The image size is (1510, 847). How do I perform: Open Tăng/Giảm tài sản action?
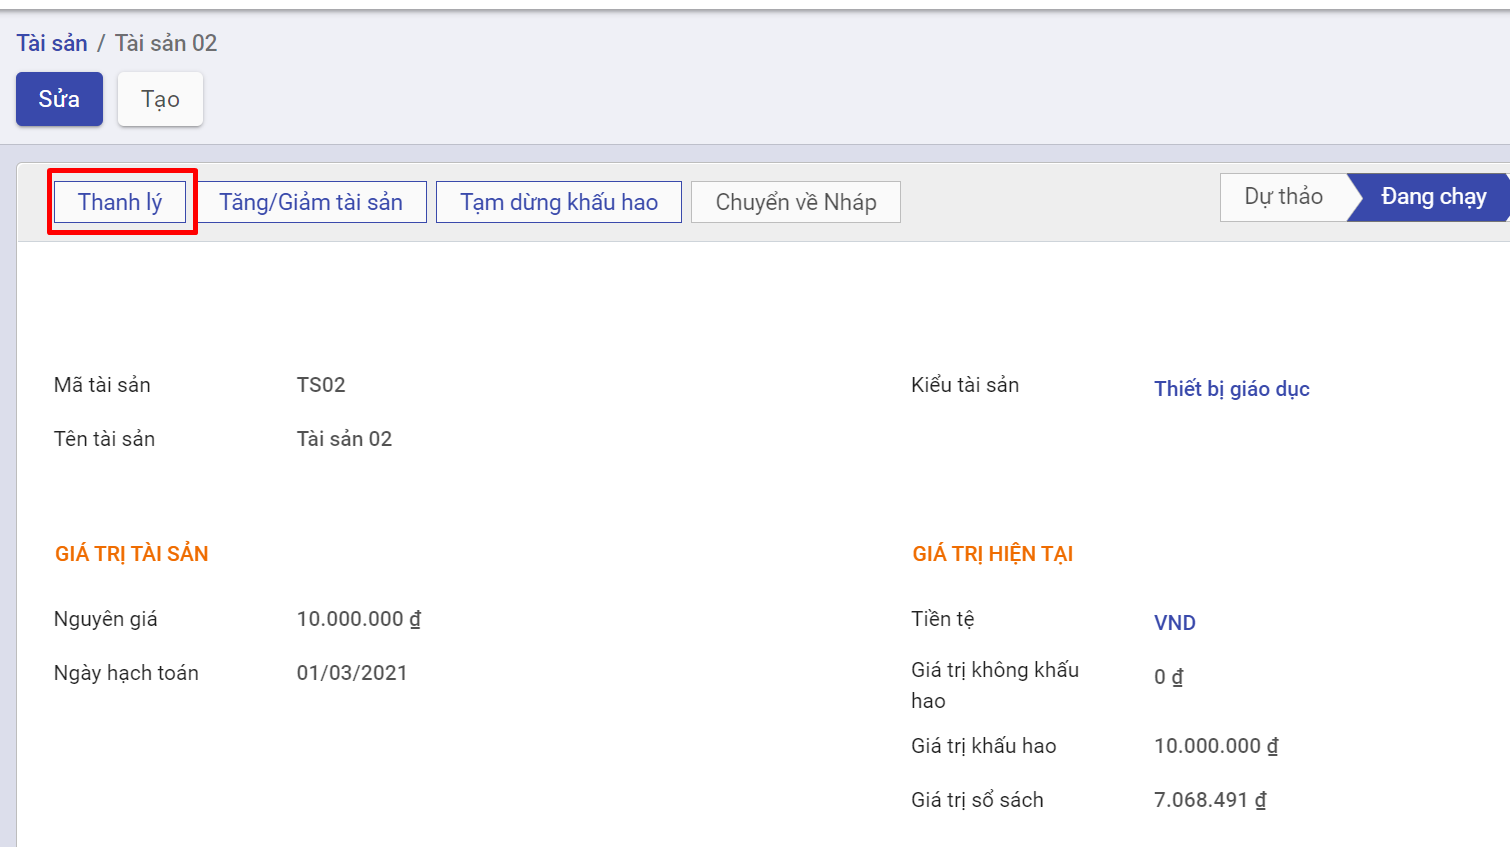tap(311, 202)
